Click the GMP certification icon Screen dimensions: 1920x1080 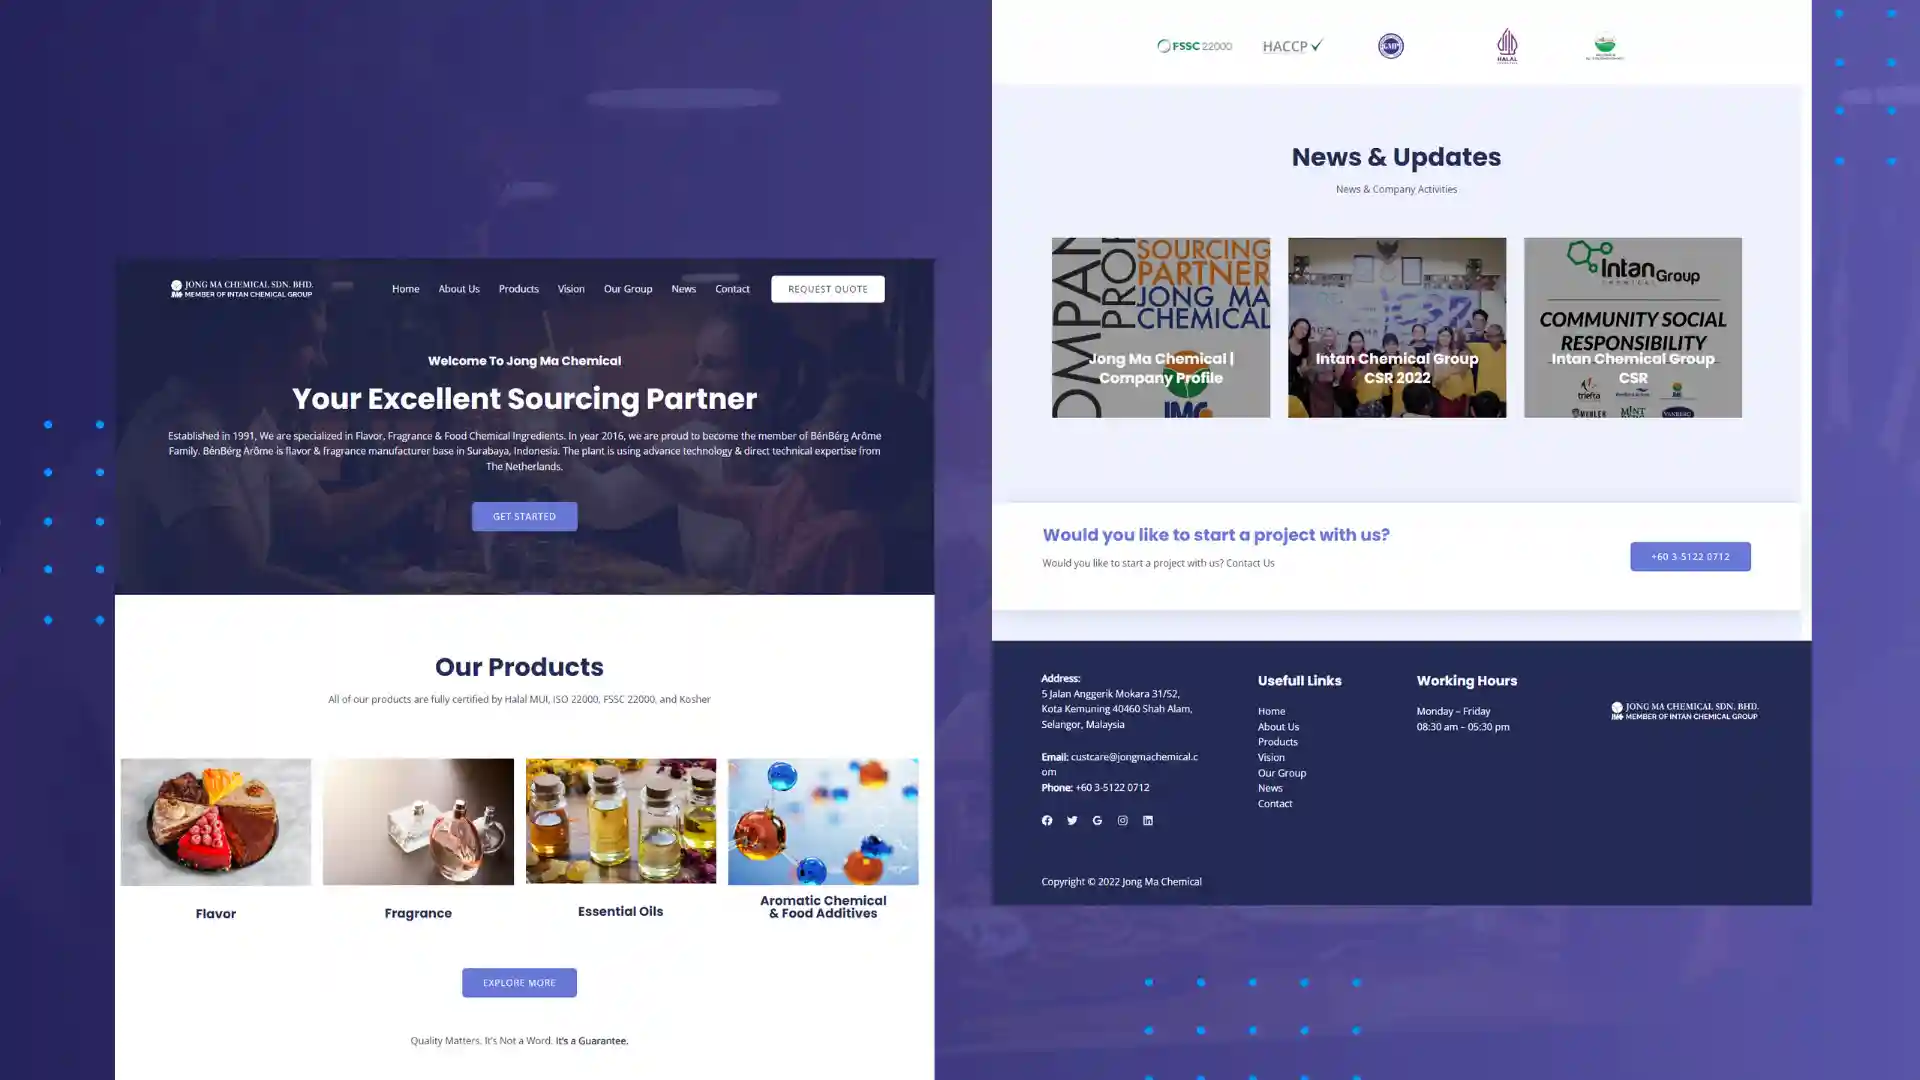(x=1391, y=45)
